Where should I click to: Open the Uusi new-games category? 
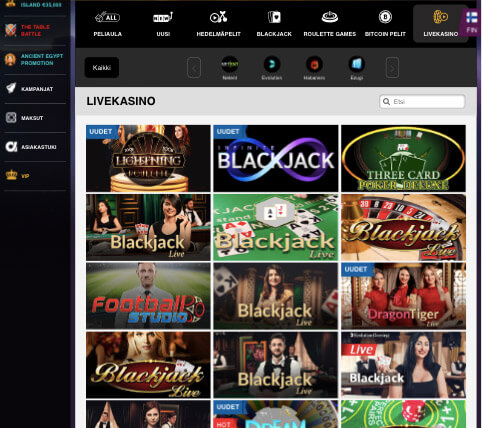[163, 24]
